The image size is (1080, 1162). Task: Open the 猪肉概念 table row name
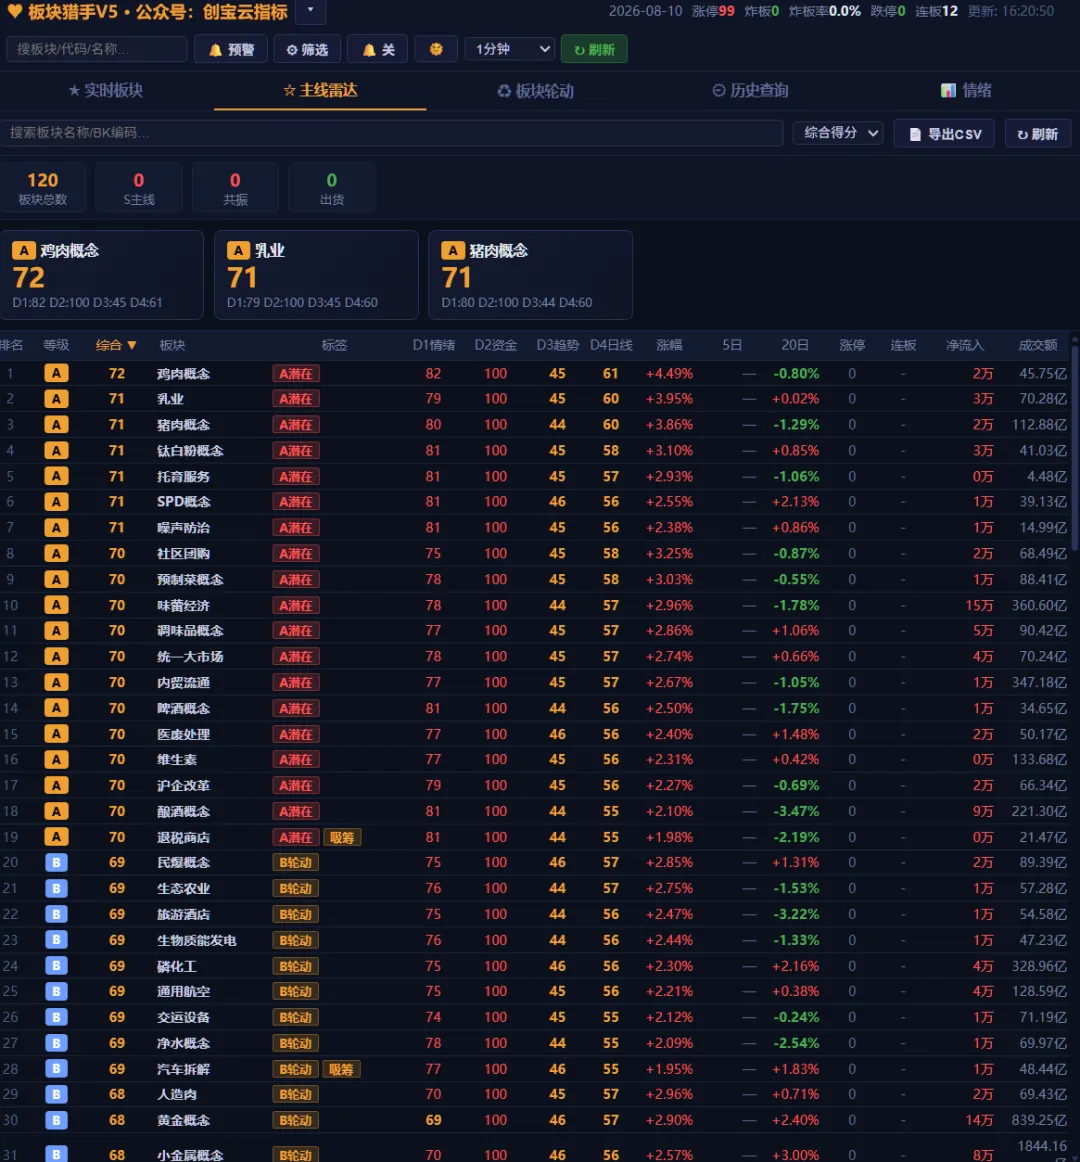tap(184, 425)
